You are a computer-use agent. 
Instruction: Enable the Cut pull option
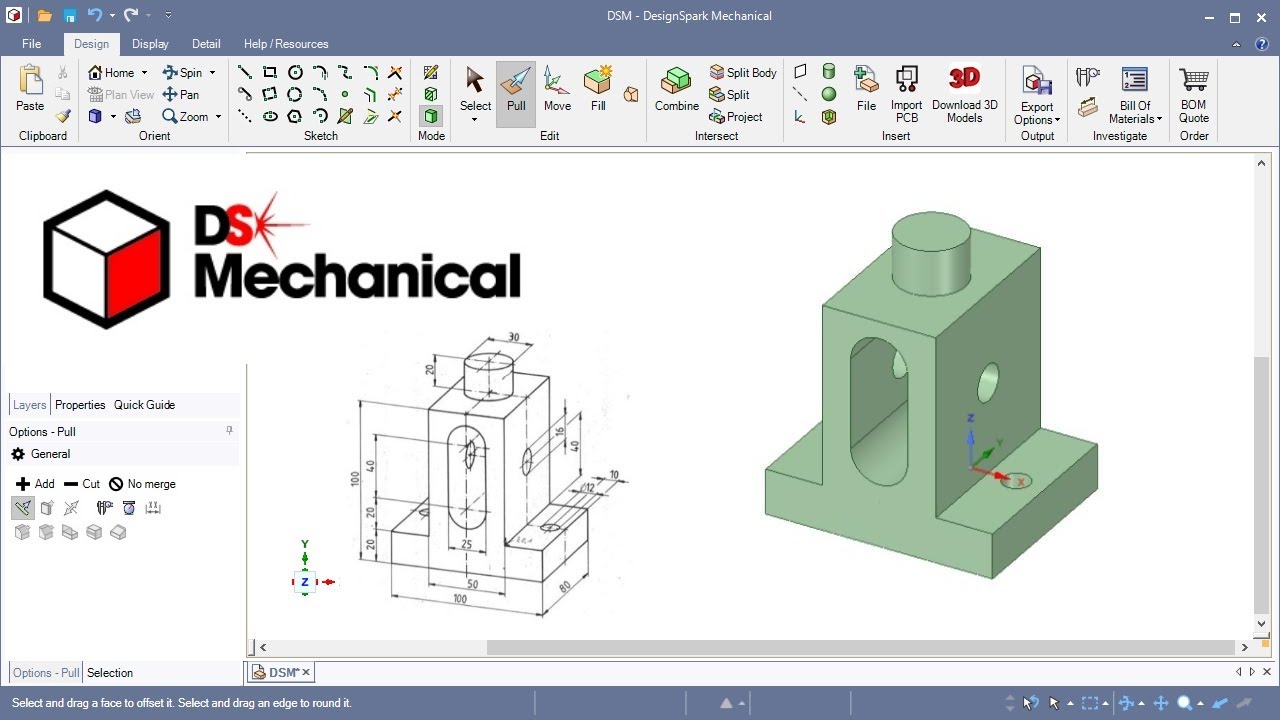click(x=81, y=484)
